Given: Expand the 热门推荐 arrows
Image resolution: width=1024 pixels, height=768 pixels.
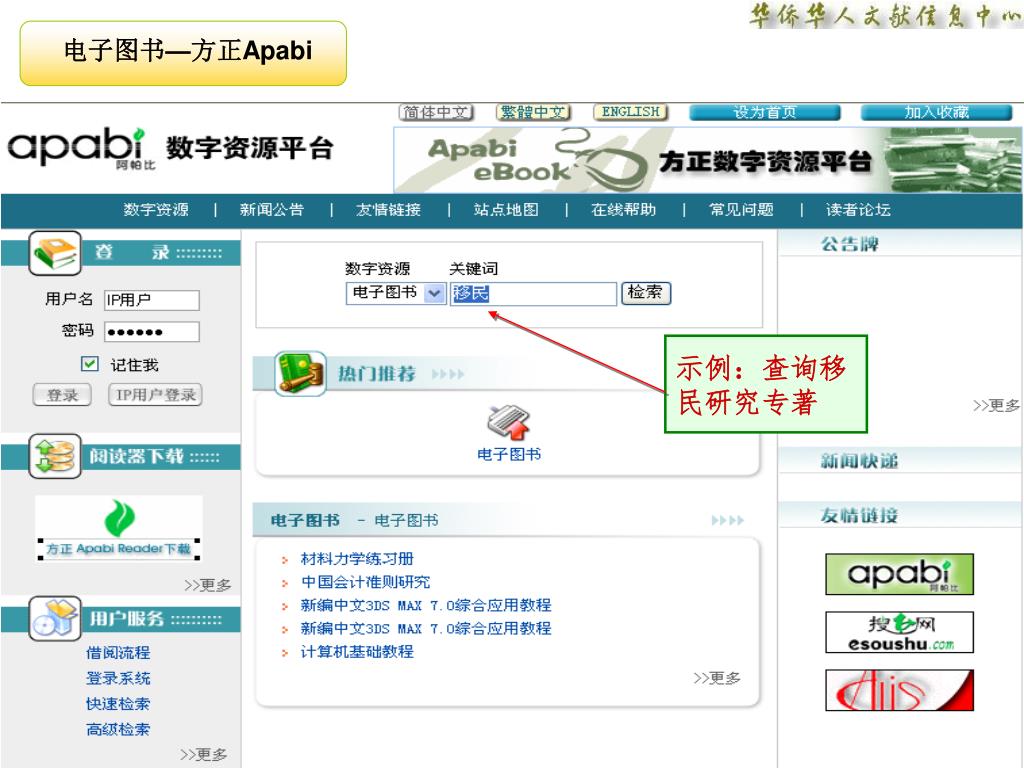Looking at the screenshot, I should [x=448, y=374].
